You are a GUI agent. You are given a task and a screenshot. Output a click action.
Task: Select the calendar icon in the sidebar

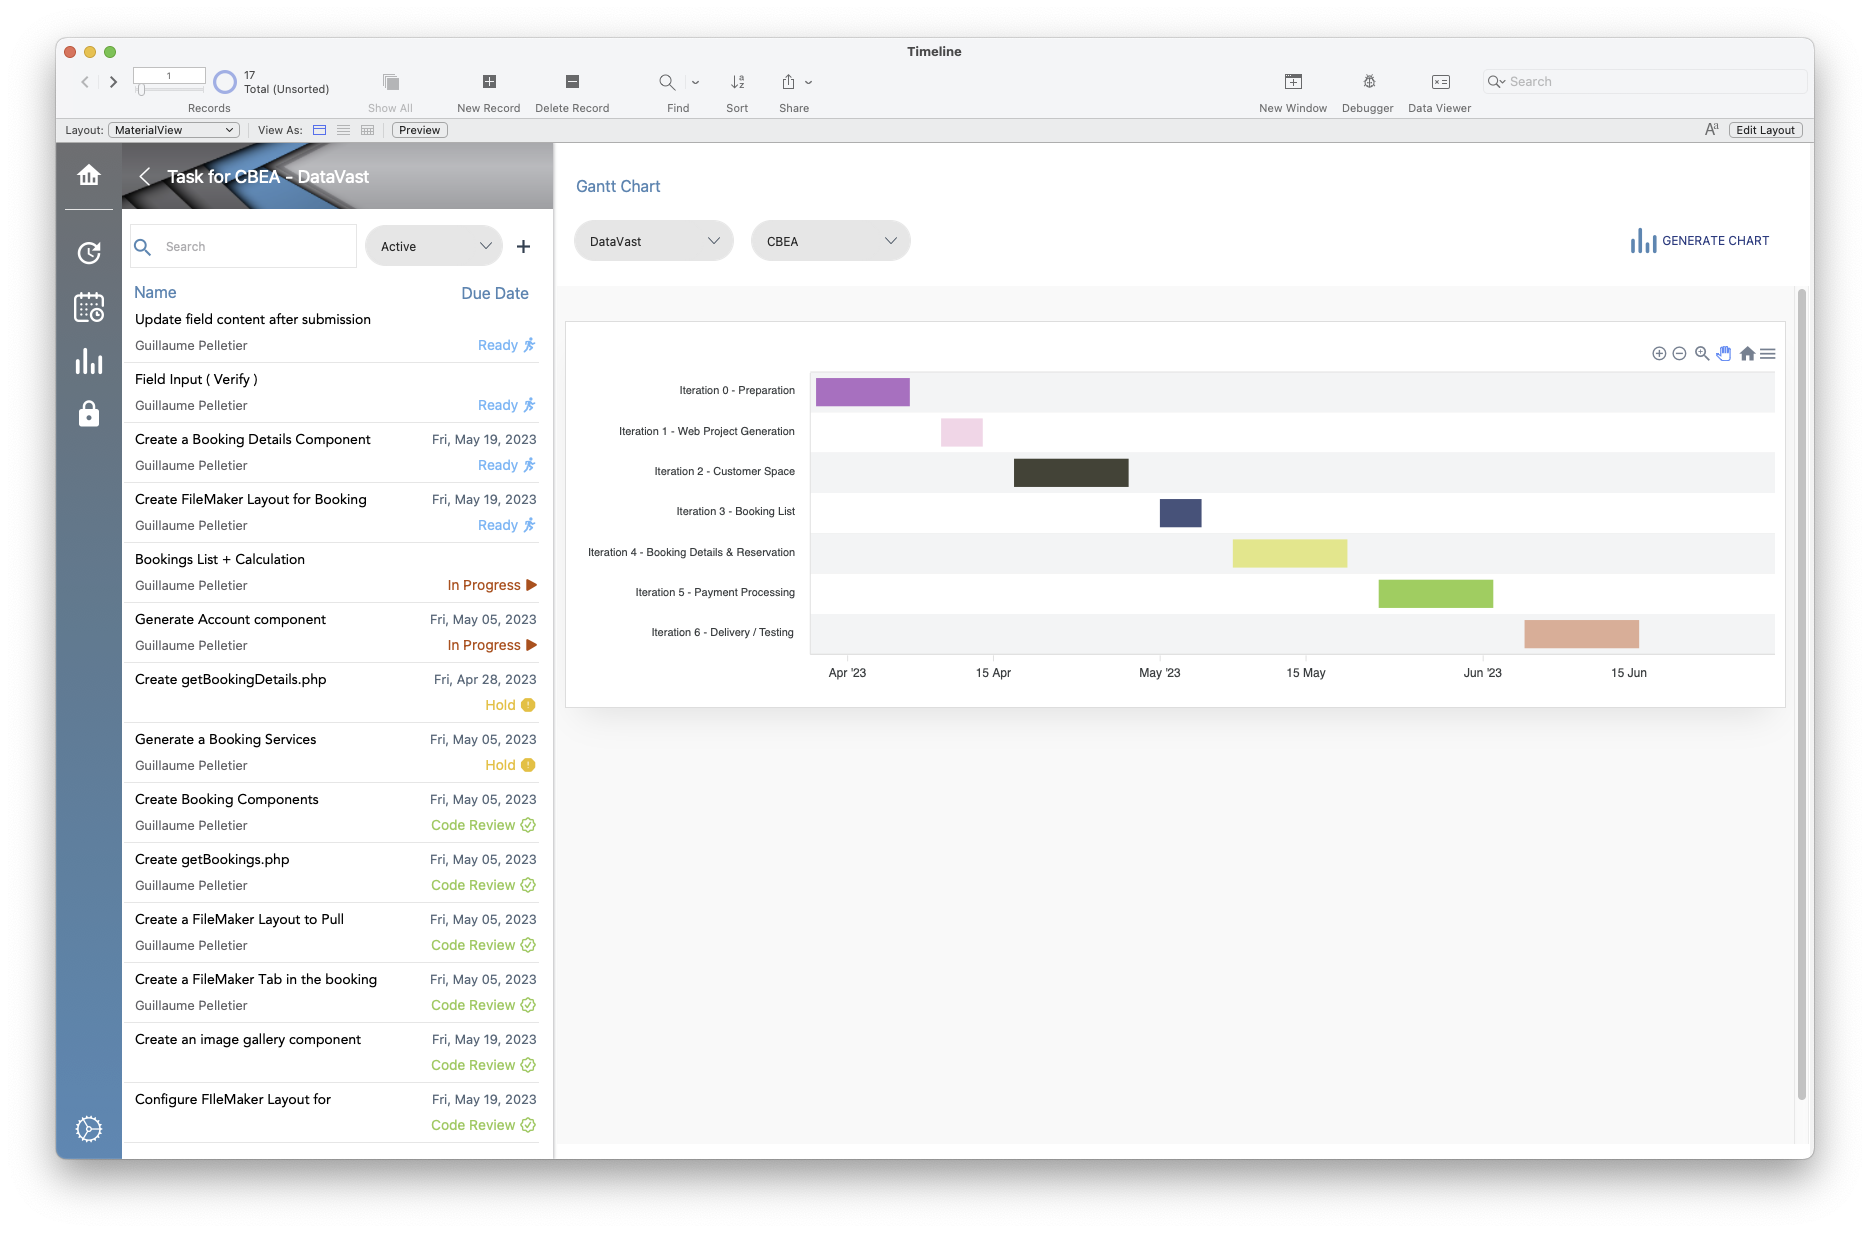pos(88,308)
